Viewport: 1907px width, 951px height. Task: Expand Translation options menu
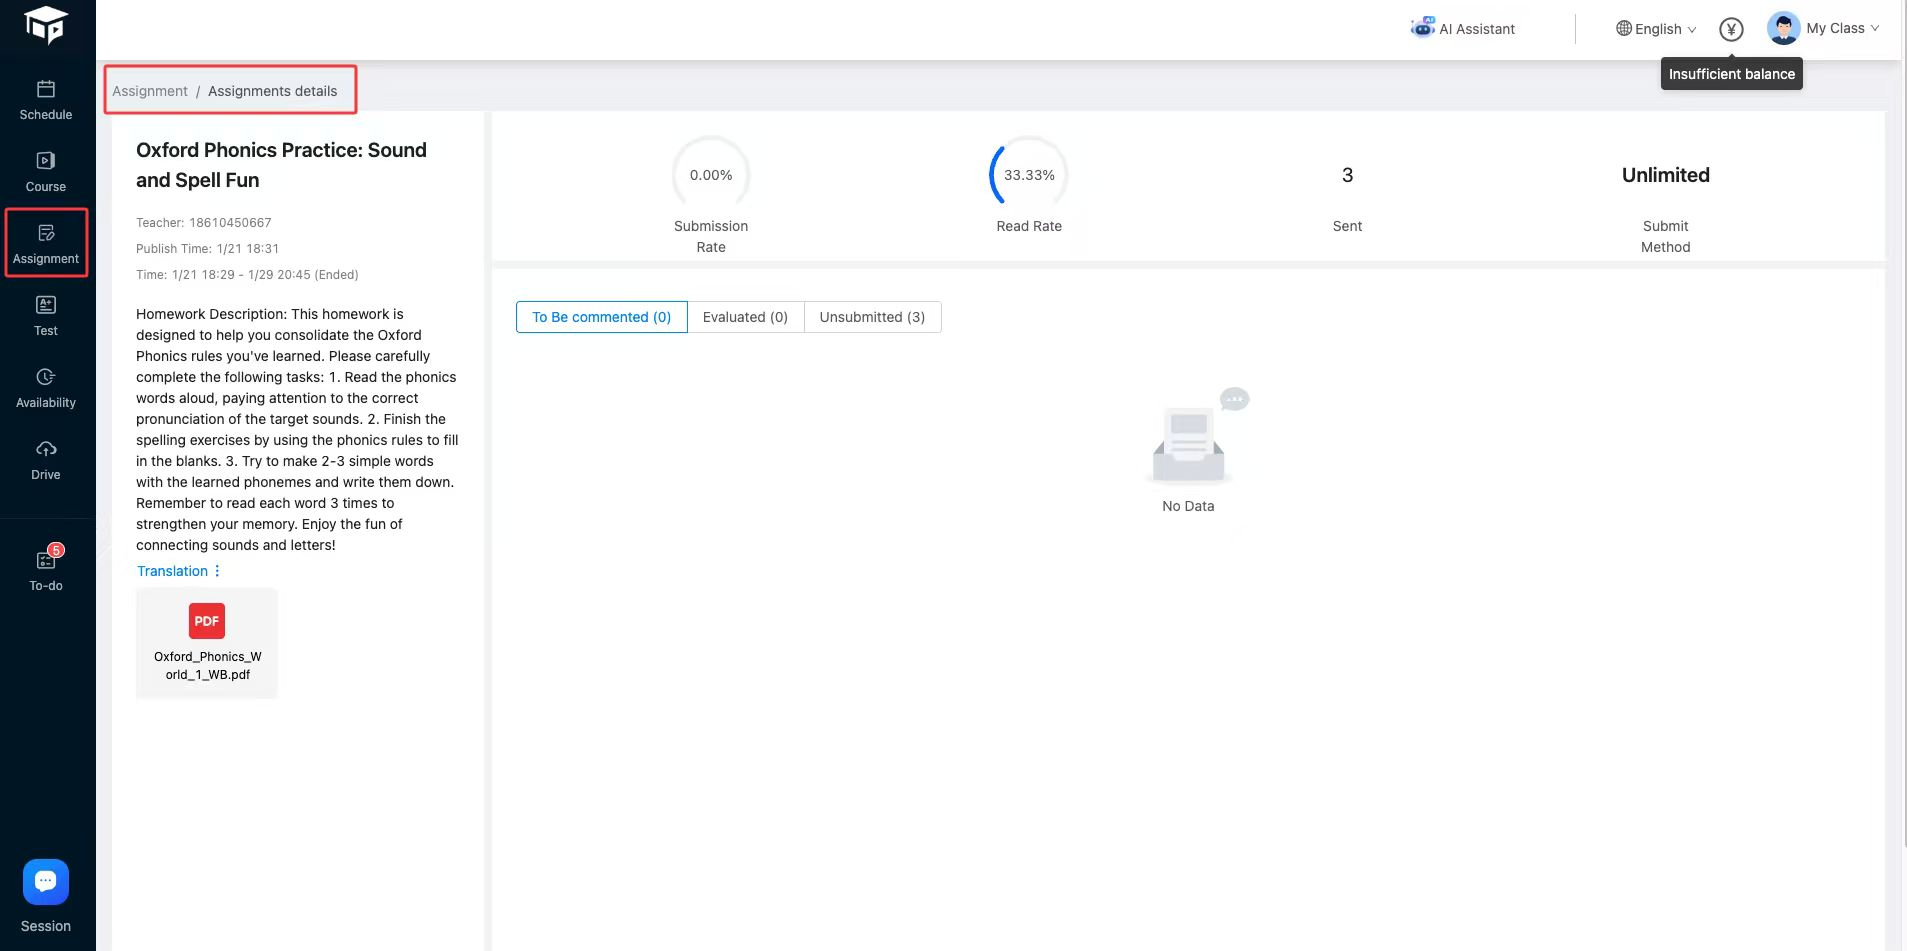click(x=217, y=571)
